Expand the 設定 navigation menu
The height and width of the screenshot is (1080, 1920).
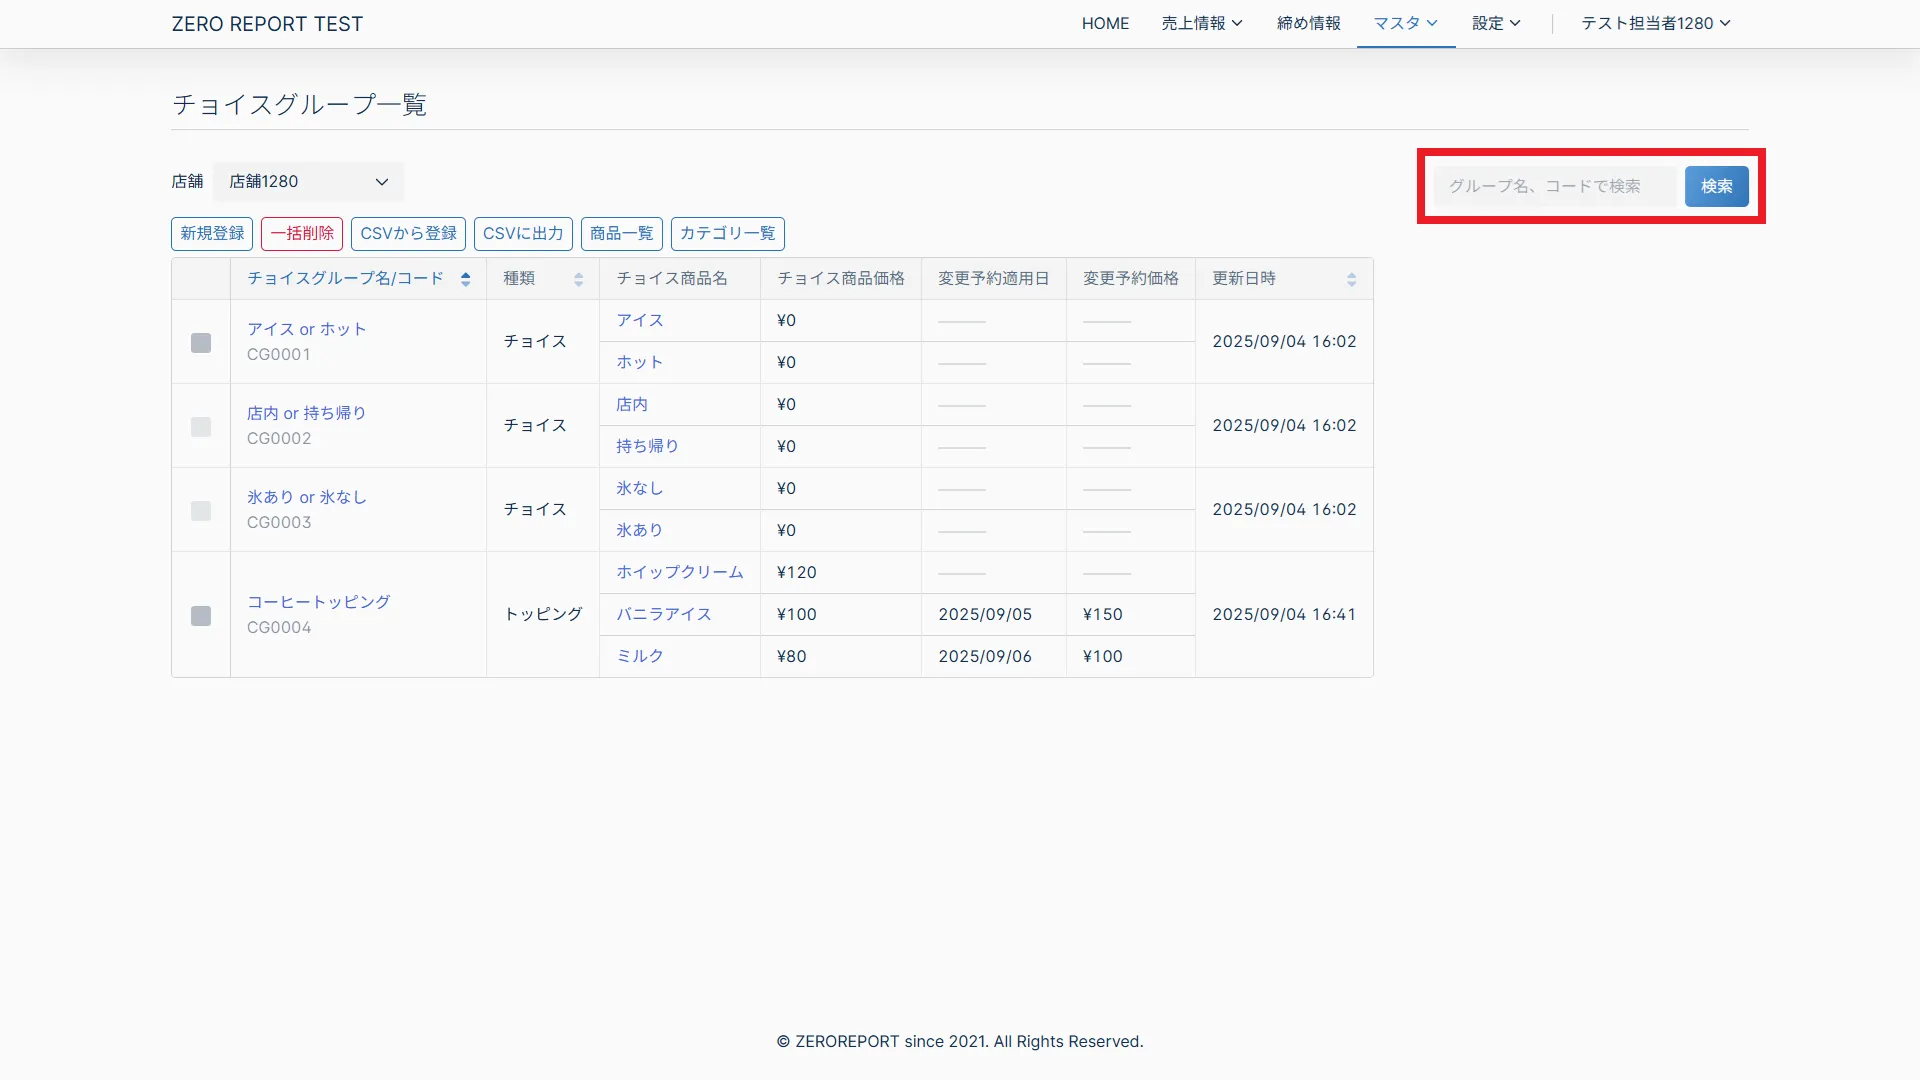[1495, 23]
